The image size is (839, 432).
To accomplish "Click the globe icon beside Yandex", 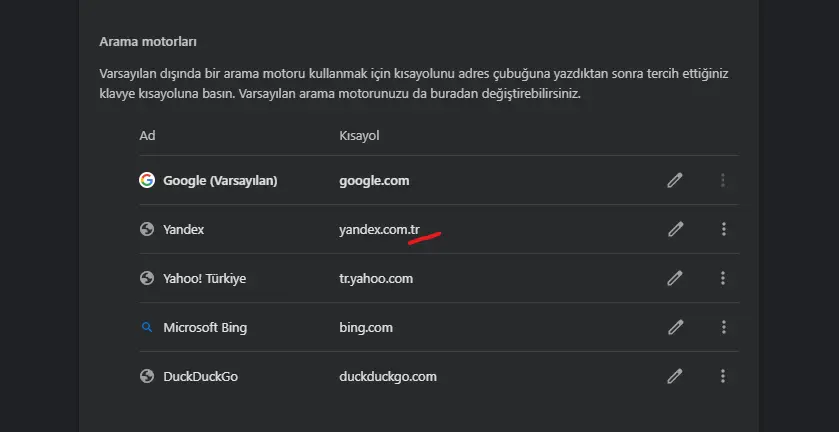I will (147, 230).
